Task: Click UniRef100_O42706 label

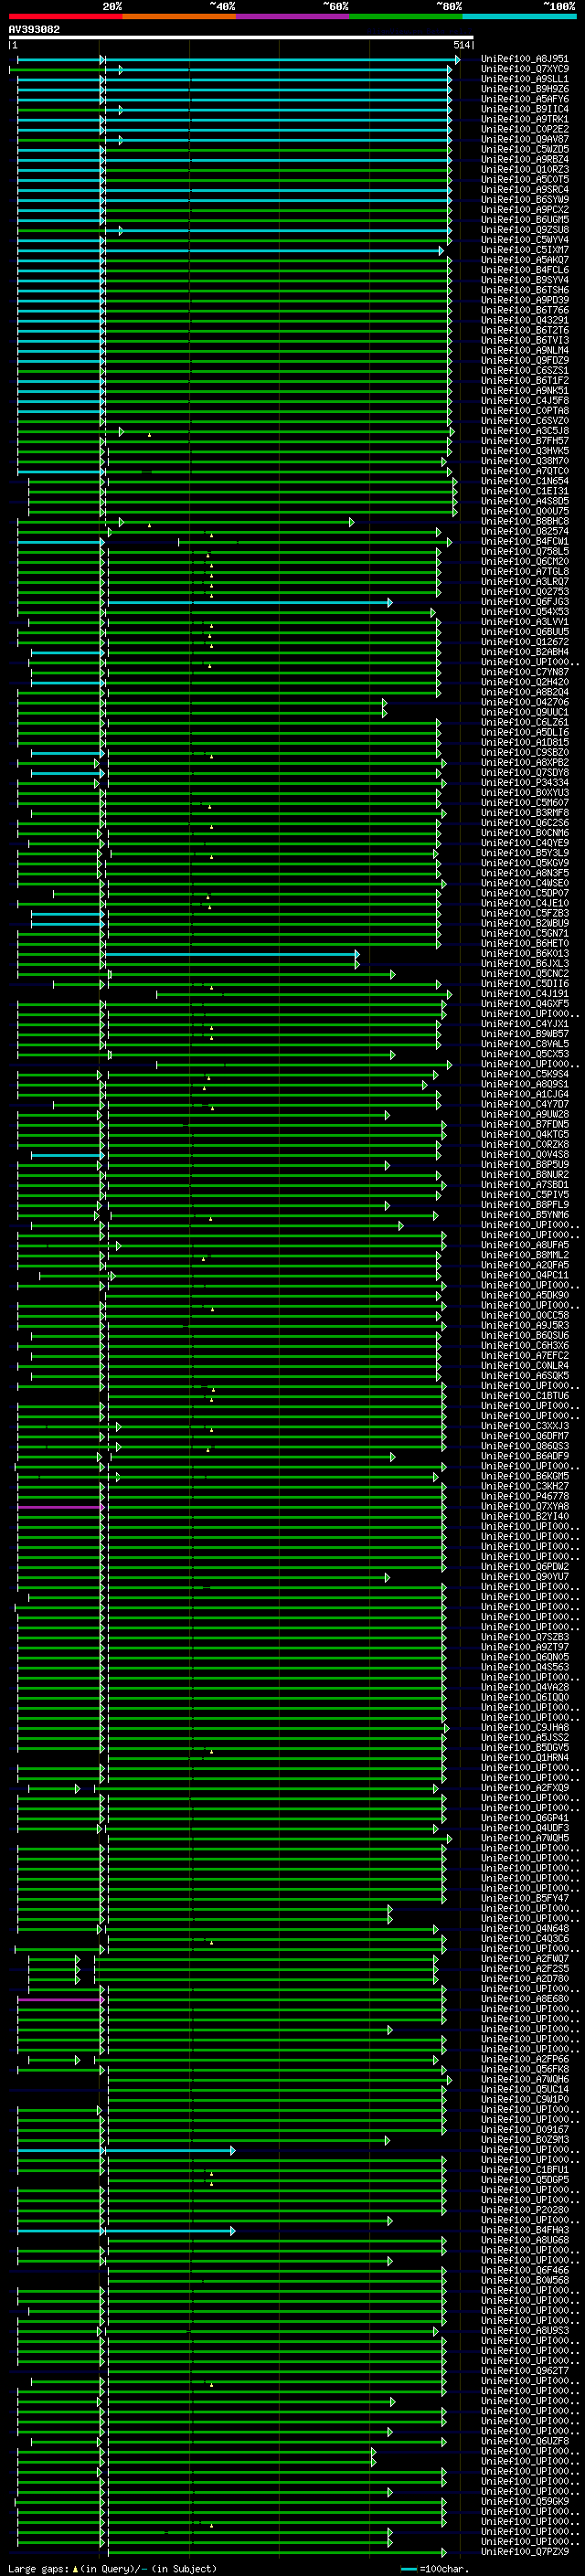Action: pos(525,702)
